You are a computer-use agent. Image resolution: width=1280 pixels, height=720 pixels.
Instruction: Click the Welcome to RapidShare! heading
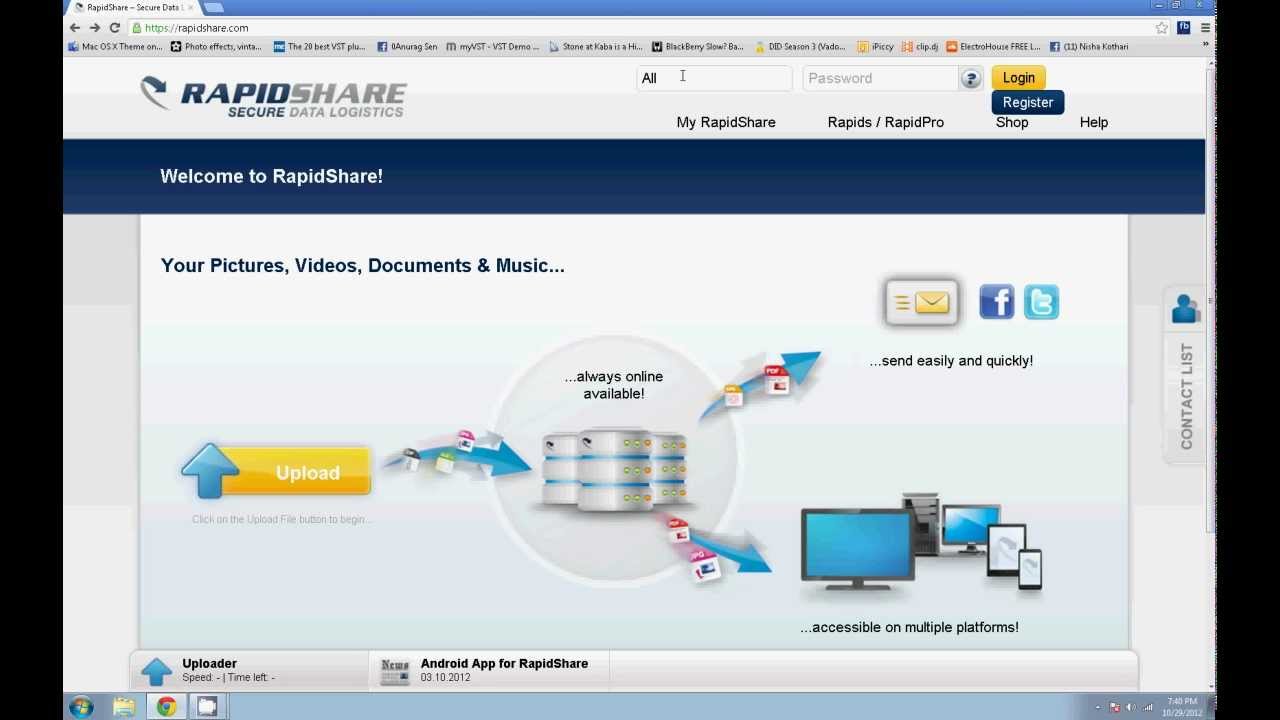271,176
